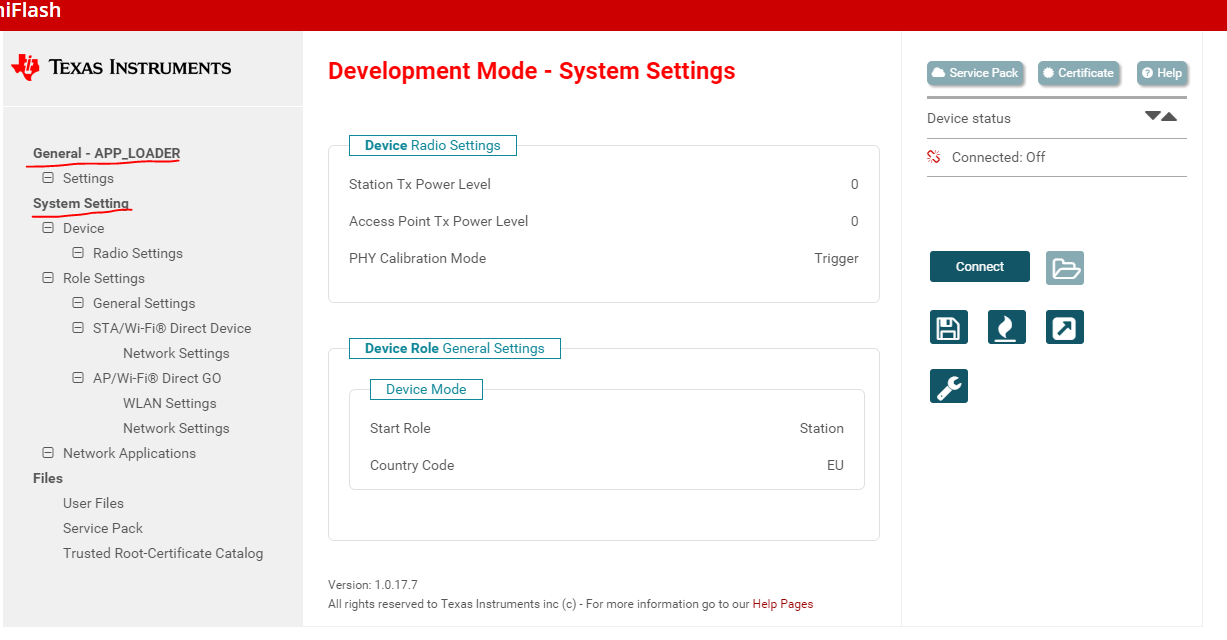Click the Device Mode subsection label
Image resolution: width=1227 pixels, height=640 pixels.
pos(426,389)
